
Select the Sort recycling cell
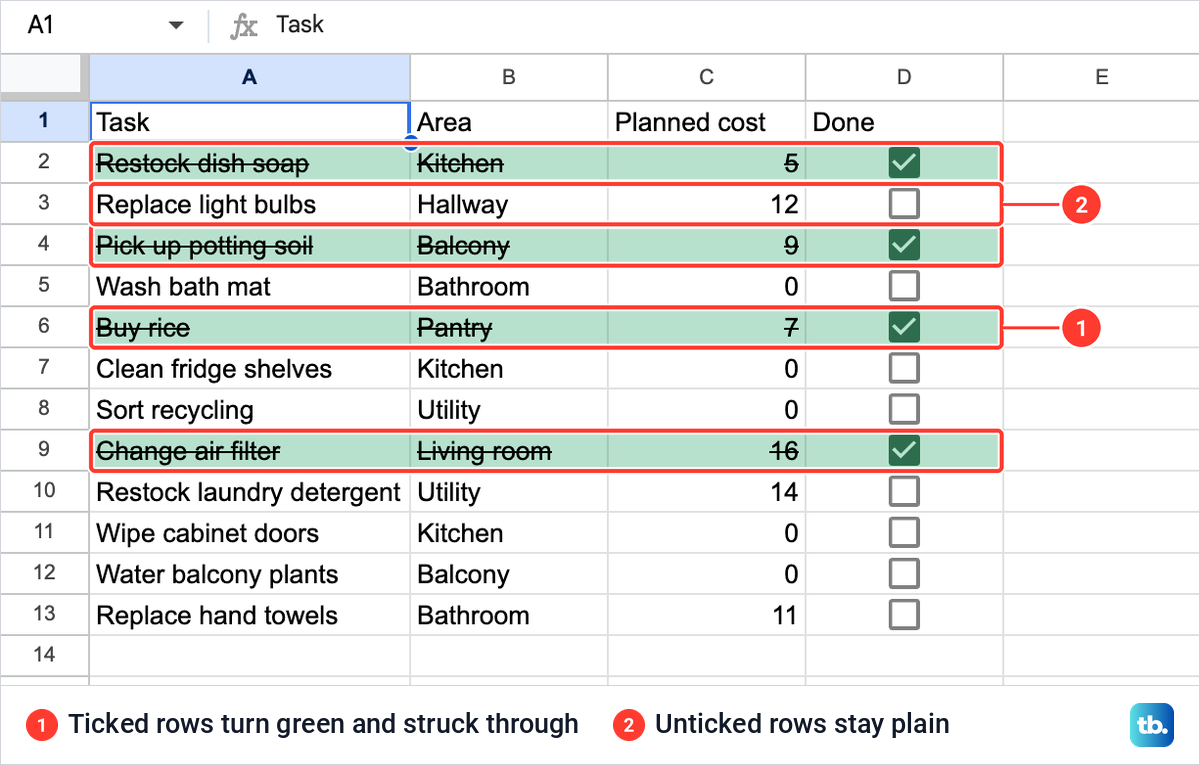point(250,409)
